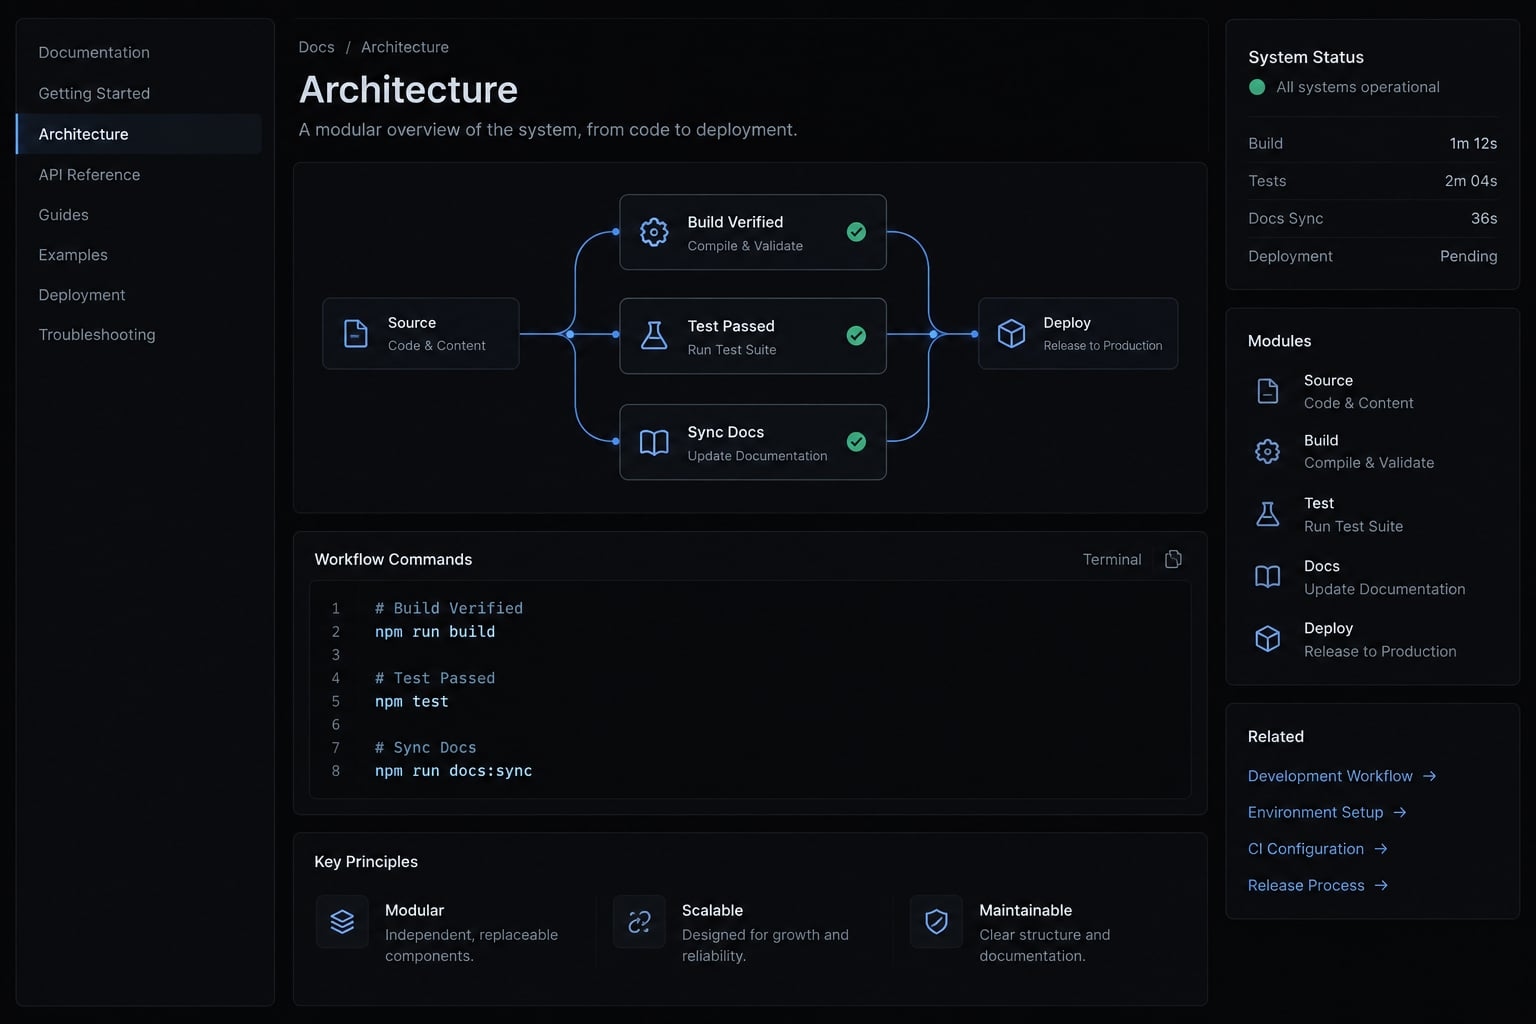Screen dimensions: 1536x1024
Task: Click the 'npm run docs:sync' code line
Action: (x=453, y=771)
